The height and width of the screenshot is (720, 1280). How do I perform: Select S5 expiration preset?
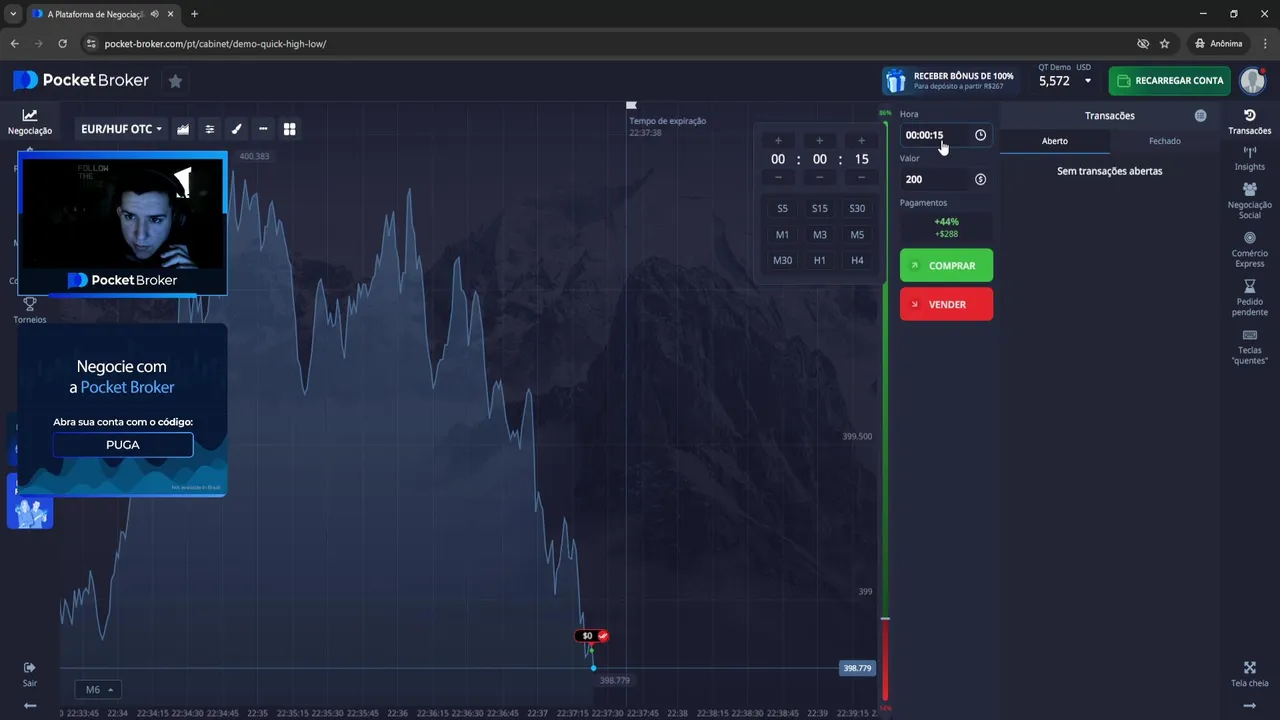(782, 209)
